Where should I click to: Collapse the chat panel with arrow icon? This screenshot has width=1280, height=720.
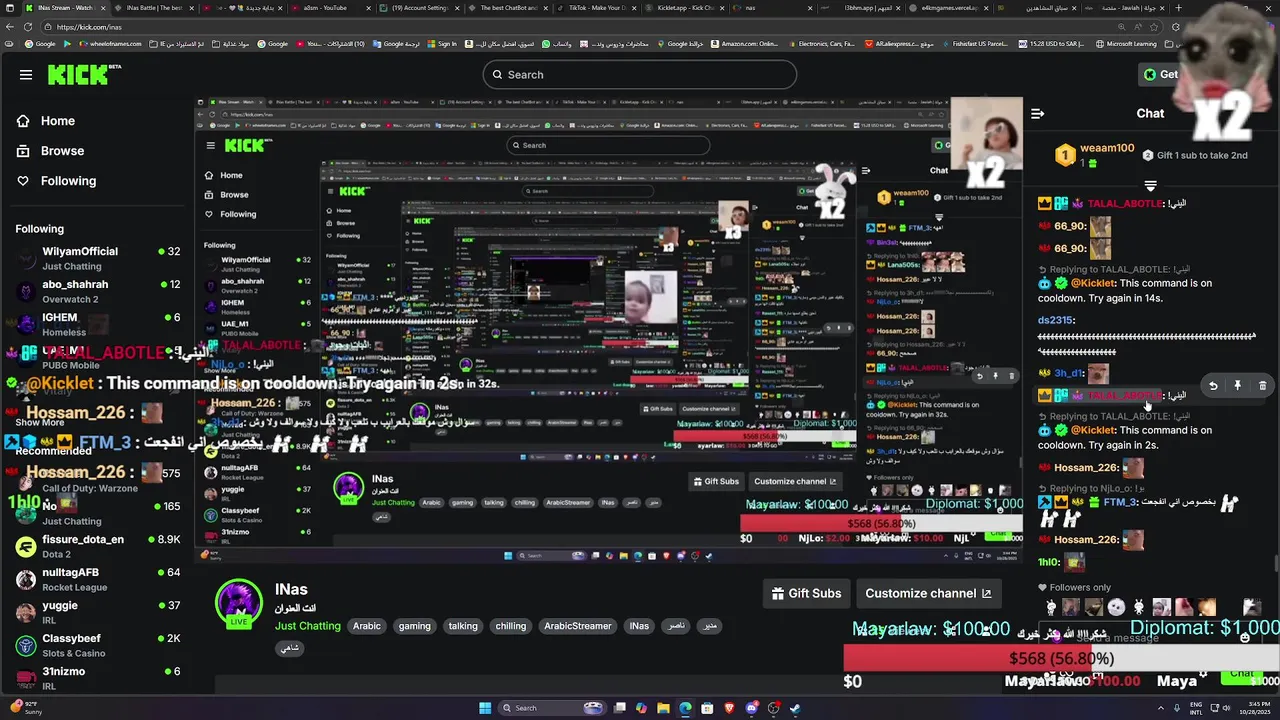[1037, 113]
